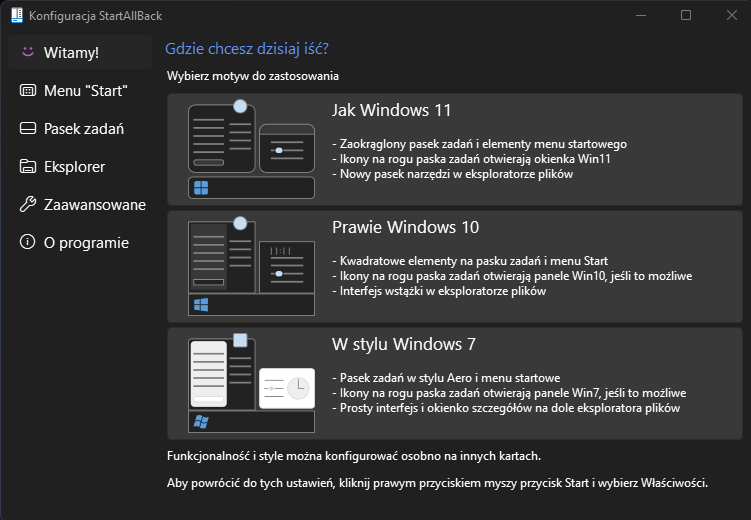
Task: Open the Zaawansowane settings tab
Action: tap(80, 204)
